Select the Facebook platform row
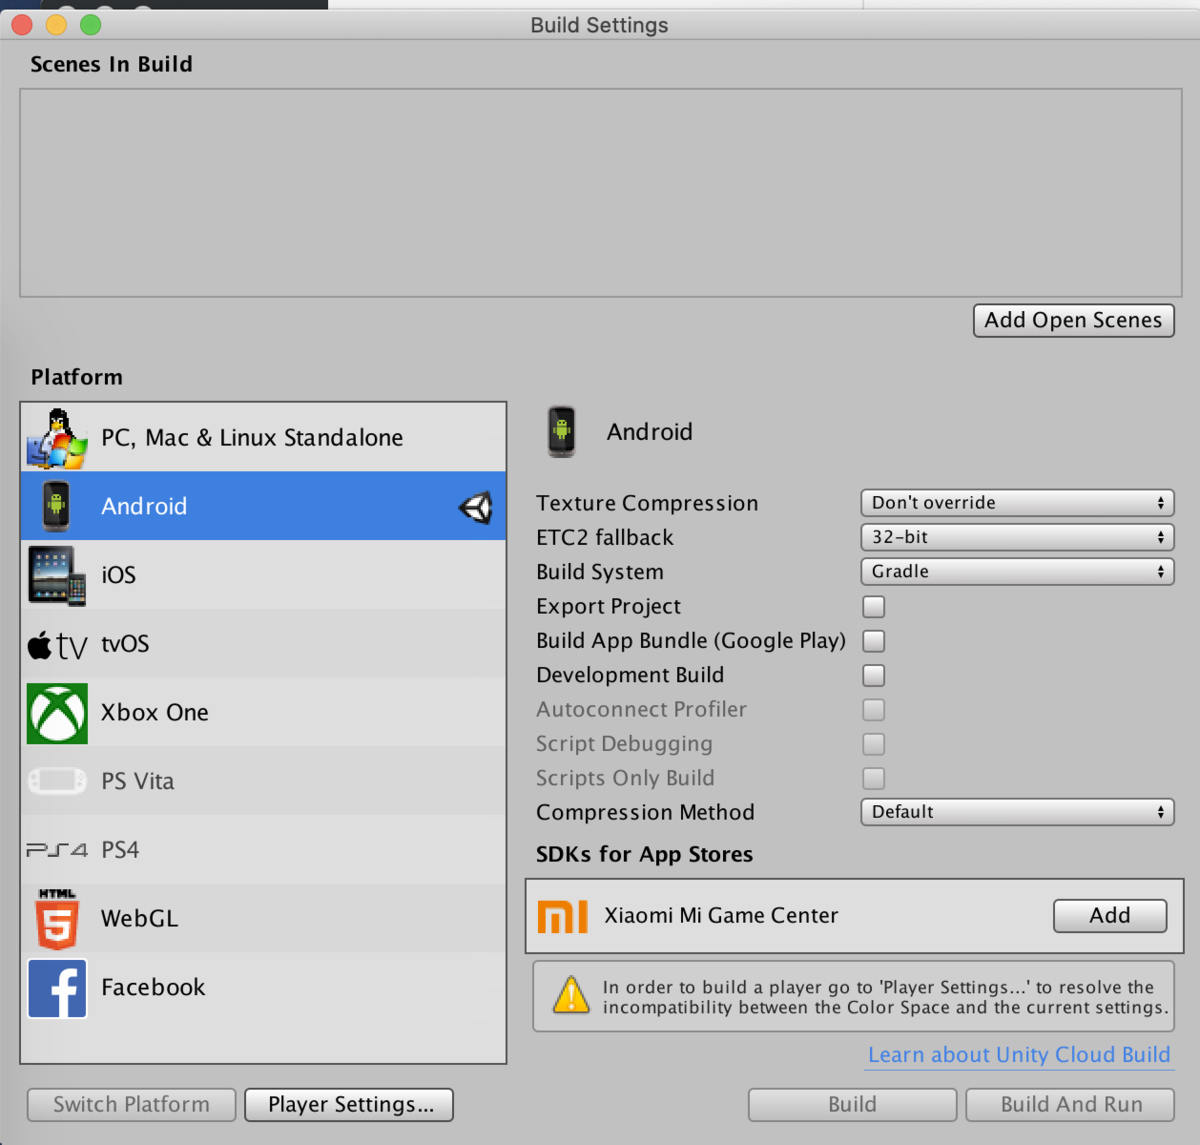The width and height of the screenshot is (1200, 1145). coord(263,988)
